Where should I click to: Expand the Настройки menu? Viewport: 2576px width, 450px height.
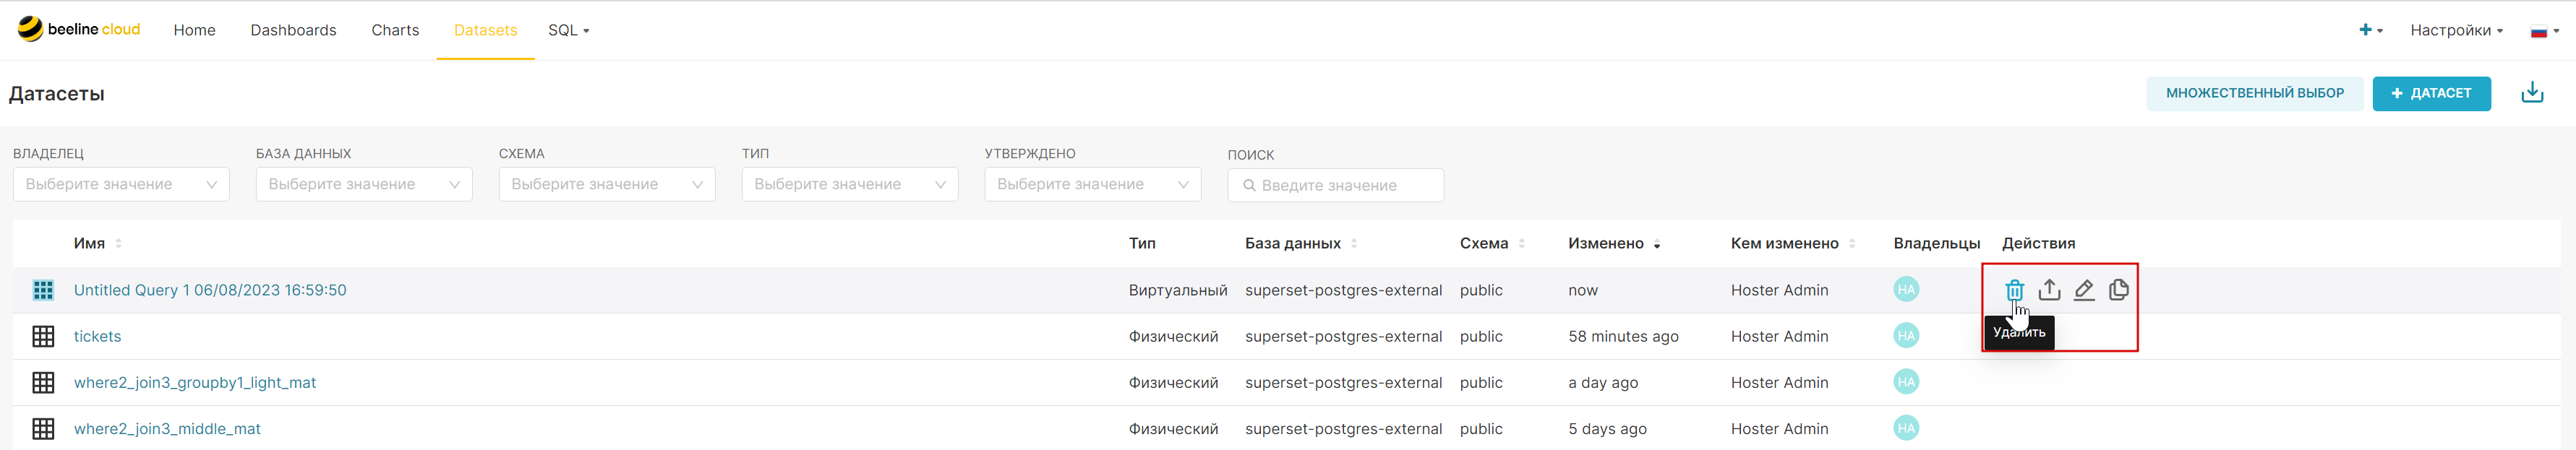2456,30
